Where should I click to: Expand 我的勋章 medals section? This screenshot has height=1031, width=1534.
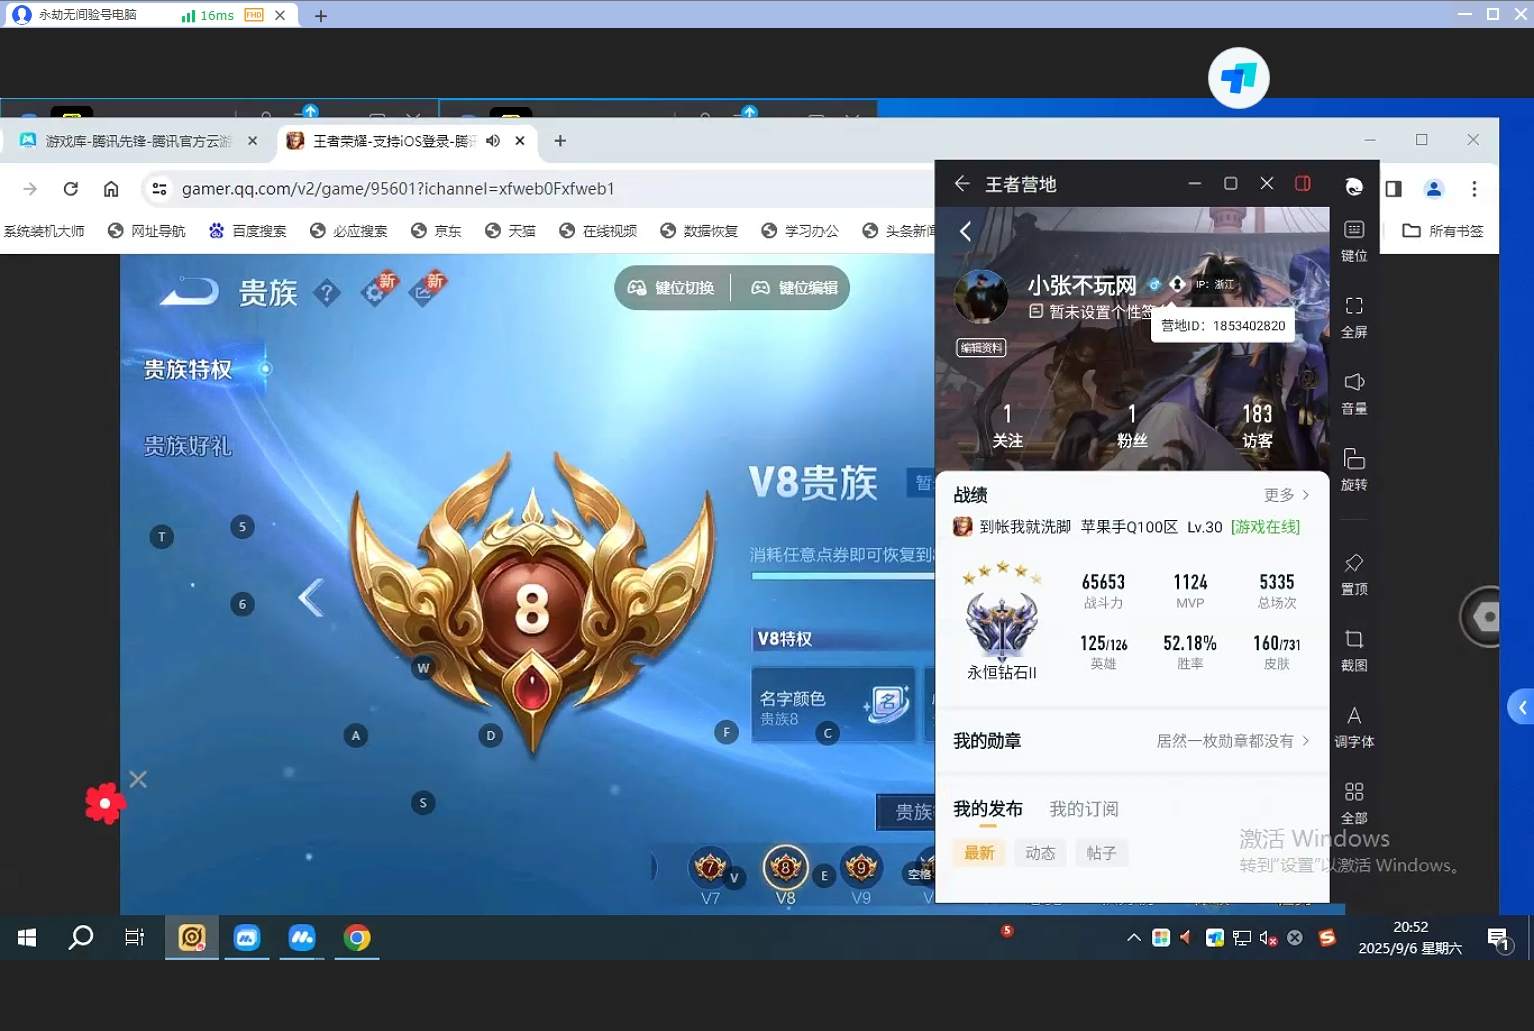(x=1131, y=741)
